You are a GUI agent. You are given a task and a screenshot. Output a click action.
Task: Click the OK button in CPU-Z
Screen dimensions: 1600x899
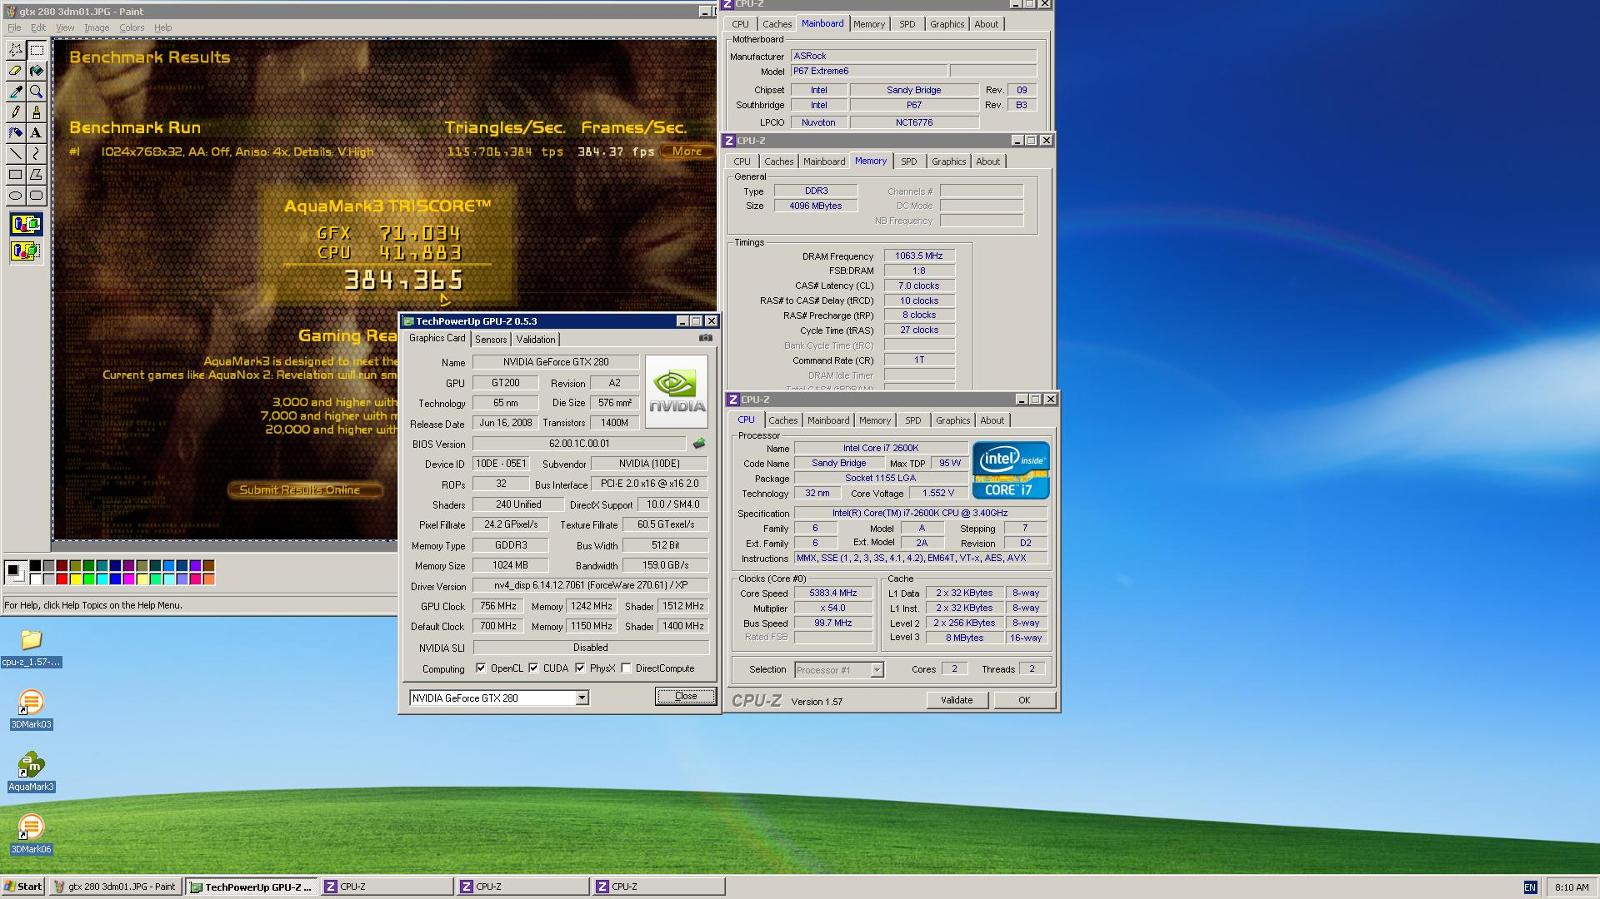click(1024, 700)
